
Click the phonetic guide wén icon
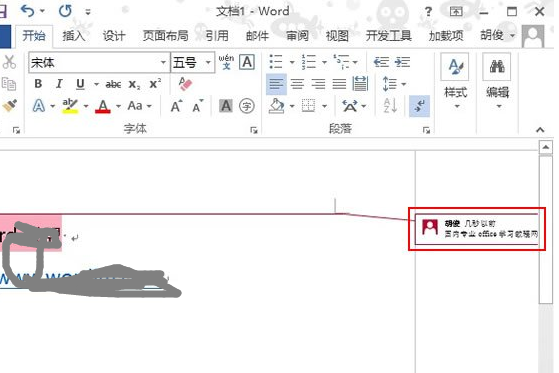coord(226,62)
